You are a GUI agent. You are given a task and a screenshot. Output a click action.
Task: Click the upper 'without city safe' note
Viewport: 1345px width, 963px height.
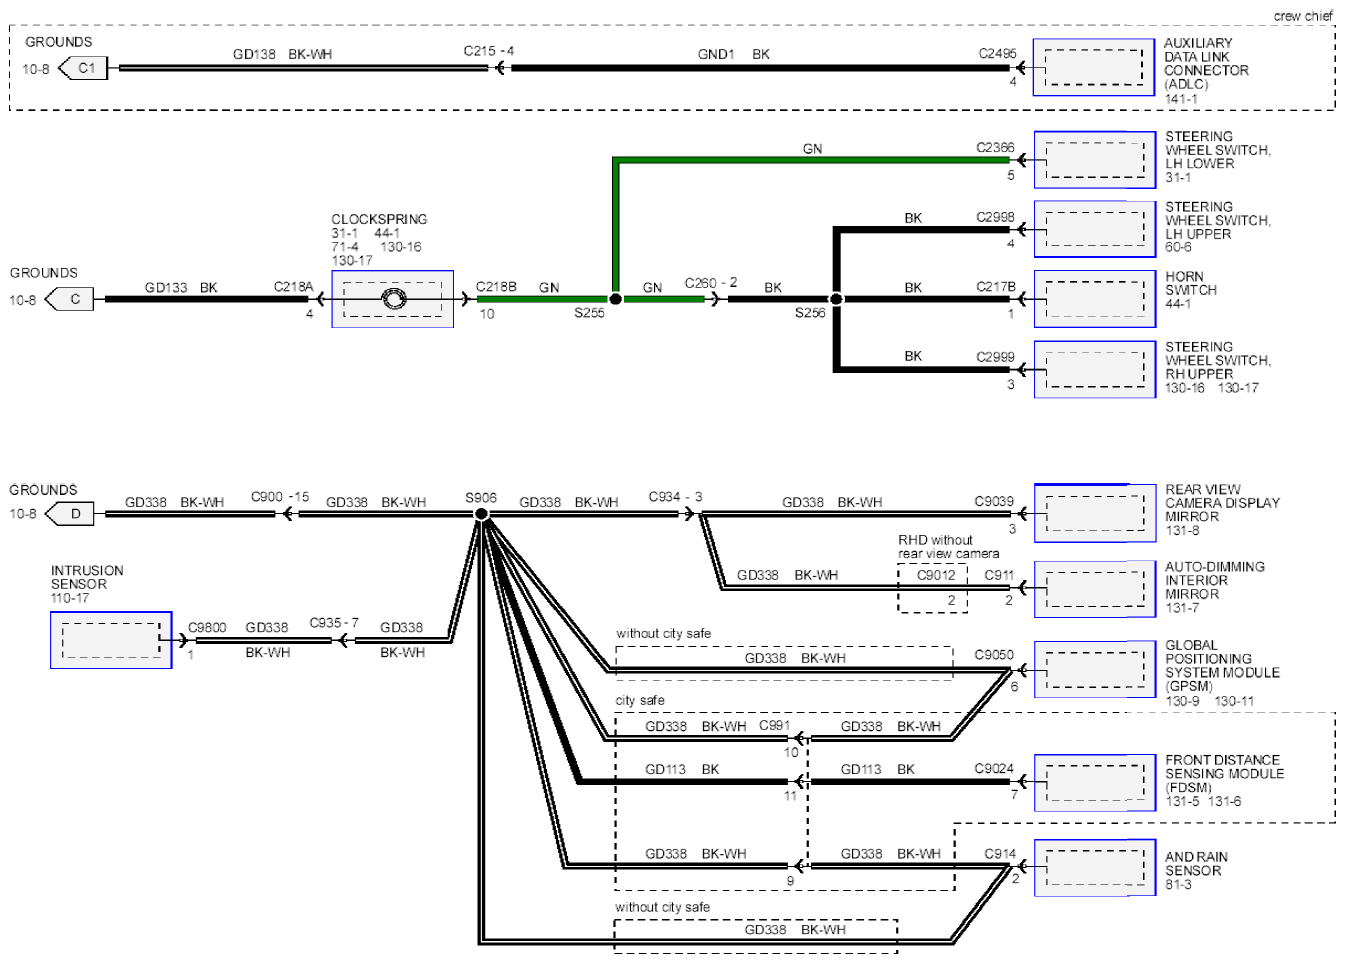pyautogui.click(x=664, y=634)
